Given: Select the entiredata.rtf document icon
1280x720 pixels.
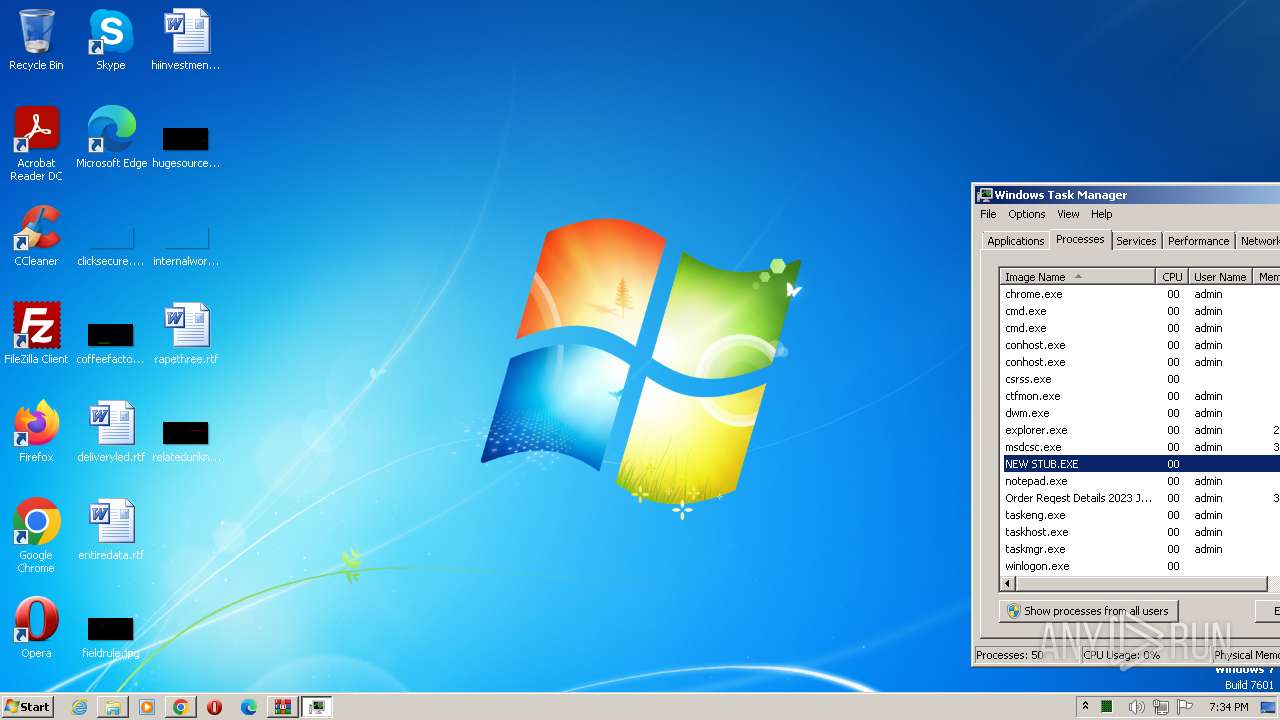Looking at the screenshot, I should (111, 530).
